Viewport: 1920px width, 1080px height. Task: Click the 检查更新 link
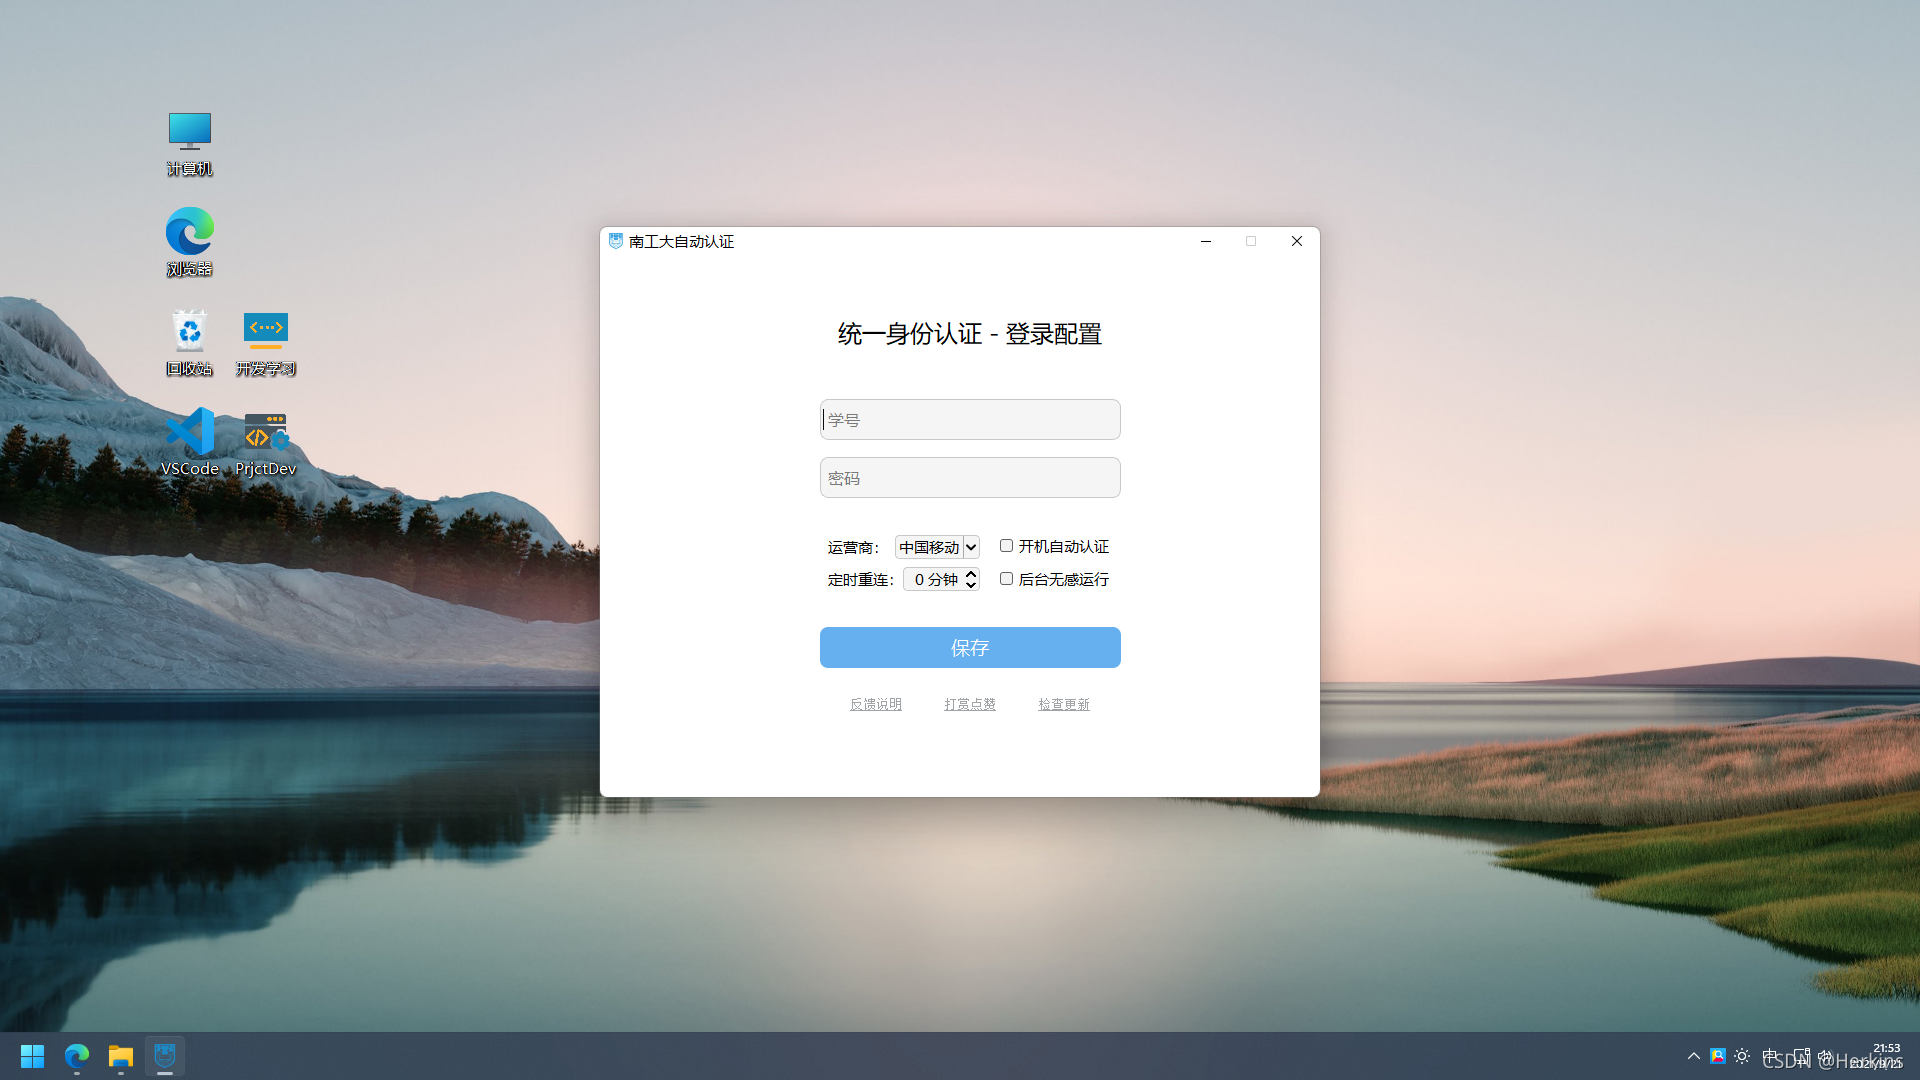[1063, 705]
